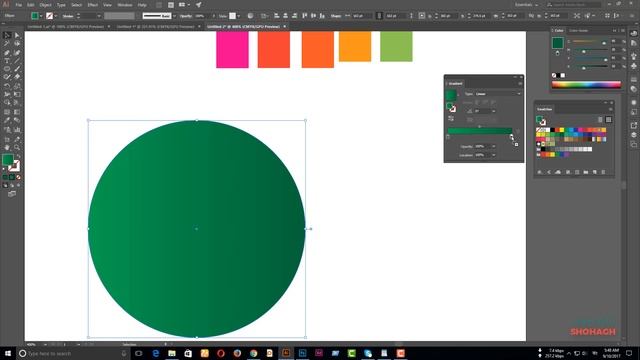Viewport: 640px width, 360px height.
Task: Open the File menu
Action: [18, 5]
